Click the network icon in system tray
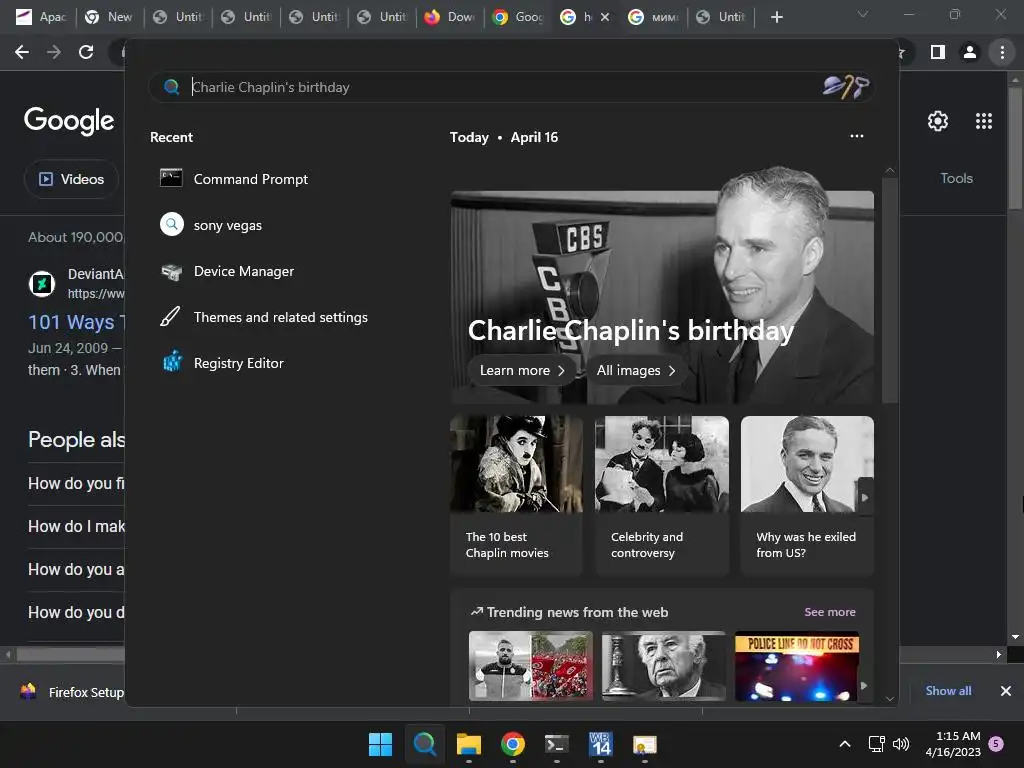 click(876, 744)
